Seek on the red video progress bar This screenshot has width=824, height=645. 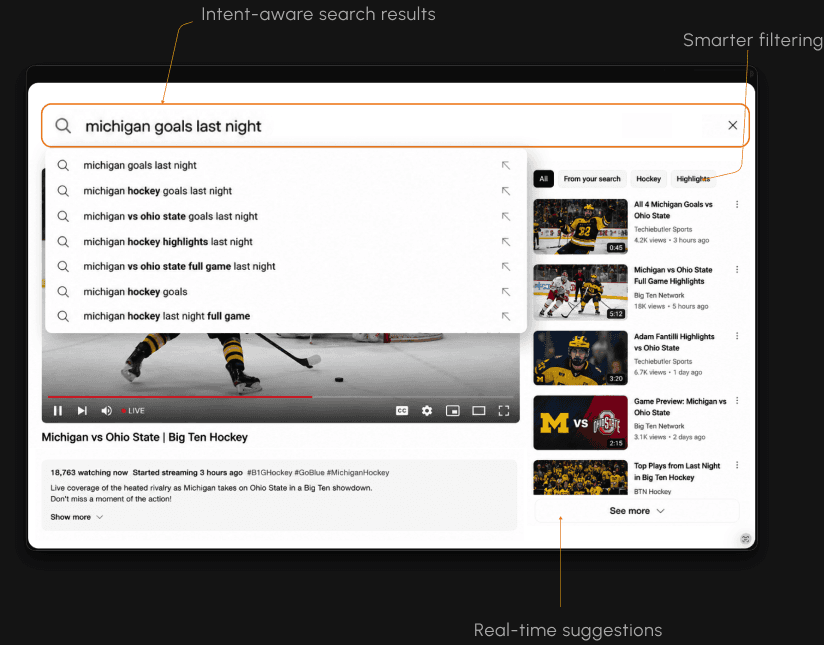[x=281, y=397]
